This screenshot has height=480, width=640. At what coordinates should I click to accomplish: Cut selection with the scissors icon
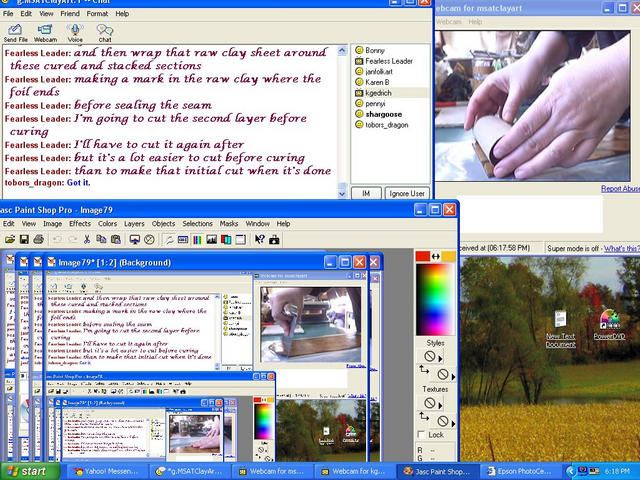tap(87, 240)
